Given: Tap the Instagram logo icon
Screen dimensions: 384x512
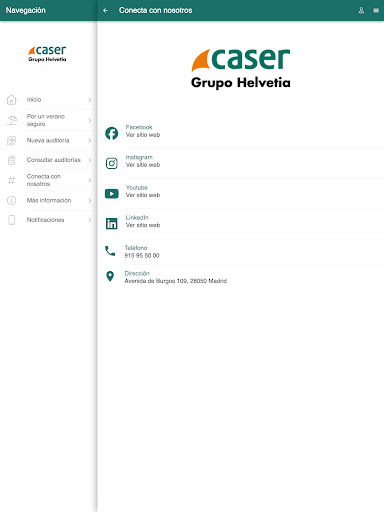Looking at the screenshot, I should click(x=112, y=163).
